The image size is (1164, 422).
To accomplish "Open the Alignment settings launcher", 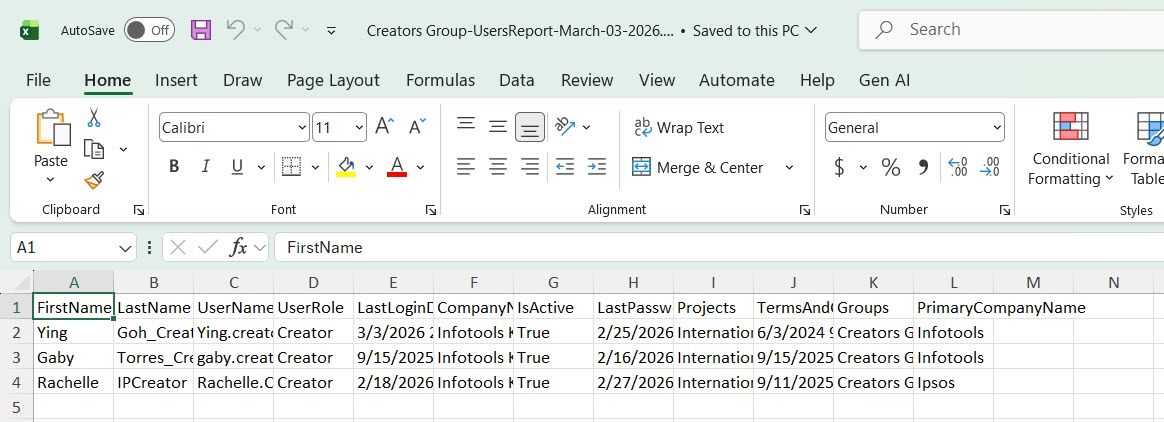I will point(804,210).
